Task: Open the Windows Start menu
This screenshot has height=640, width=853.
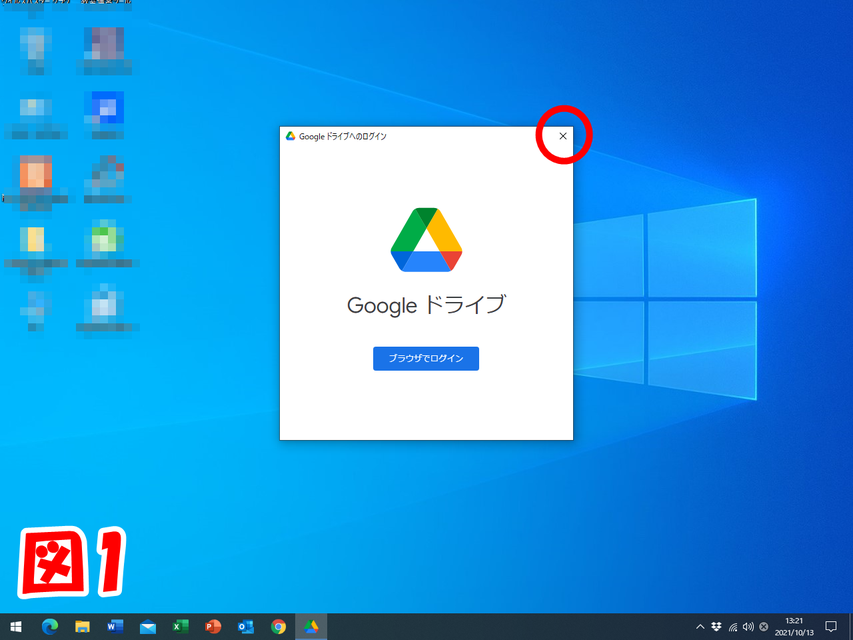Action: pyautogui.click(x=16, y=627)
